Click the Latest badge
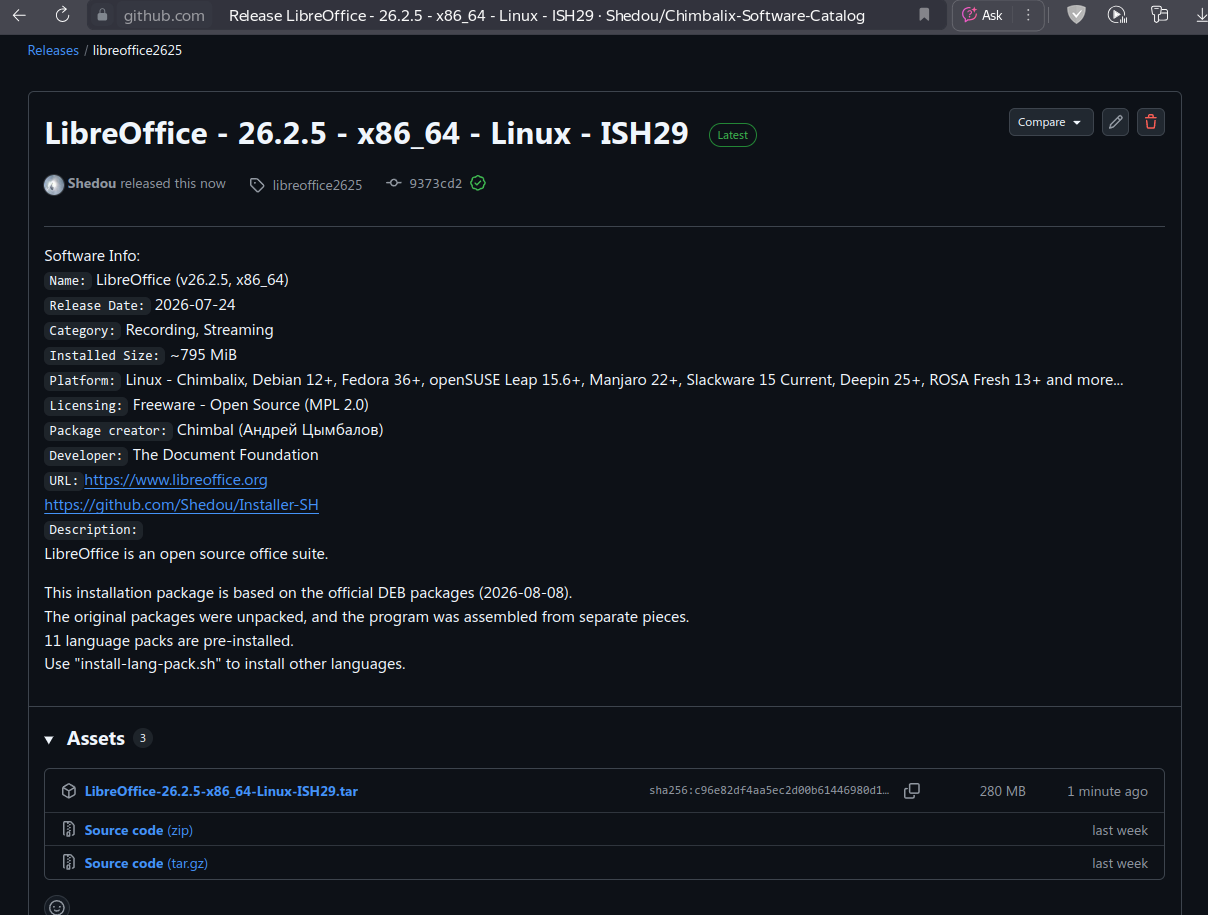The image size is (1208, 915). click(733, 135)
